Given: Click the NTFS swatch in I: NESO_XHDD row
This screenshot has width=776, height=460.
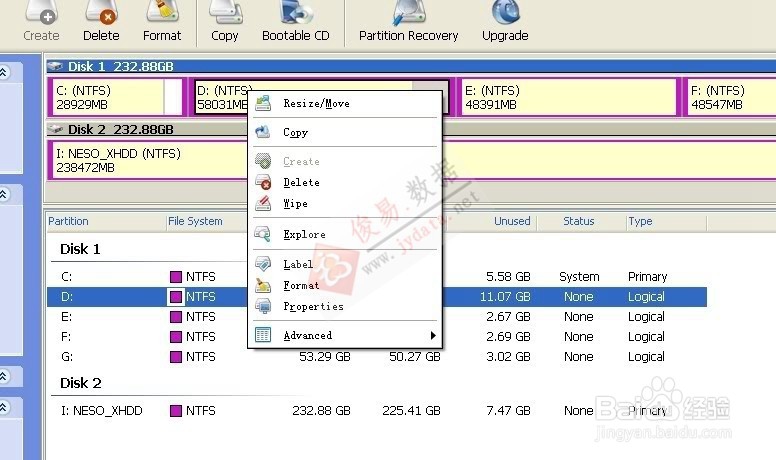Looking at the screenshot, I should click(176, 411).
